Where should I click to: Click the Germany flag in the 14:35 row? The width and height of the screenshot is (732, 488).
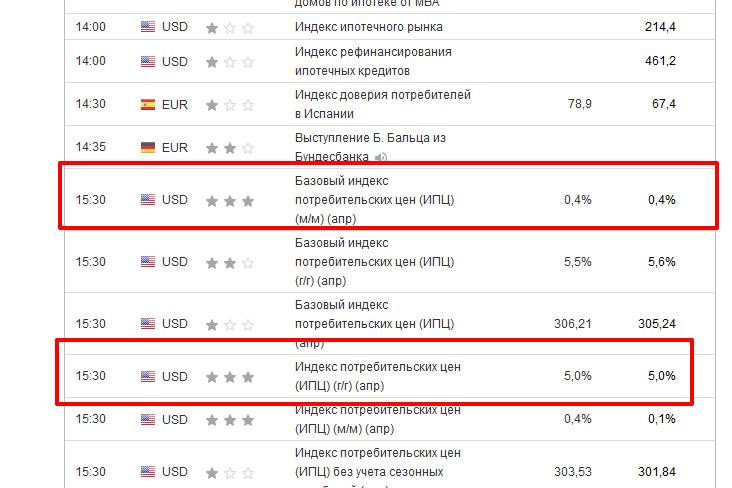pos(148,148)
